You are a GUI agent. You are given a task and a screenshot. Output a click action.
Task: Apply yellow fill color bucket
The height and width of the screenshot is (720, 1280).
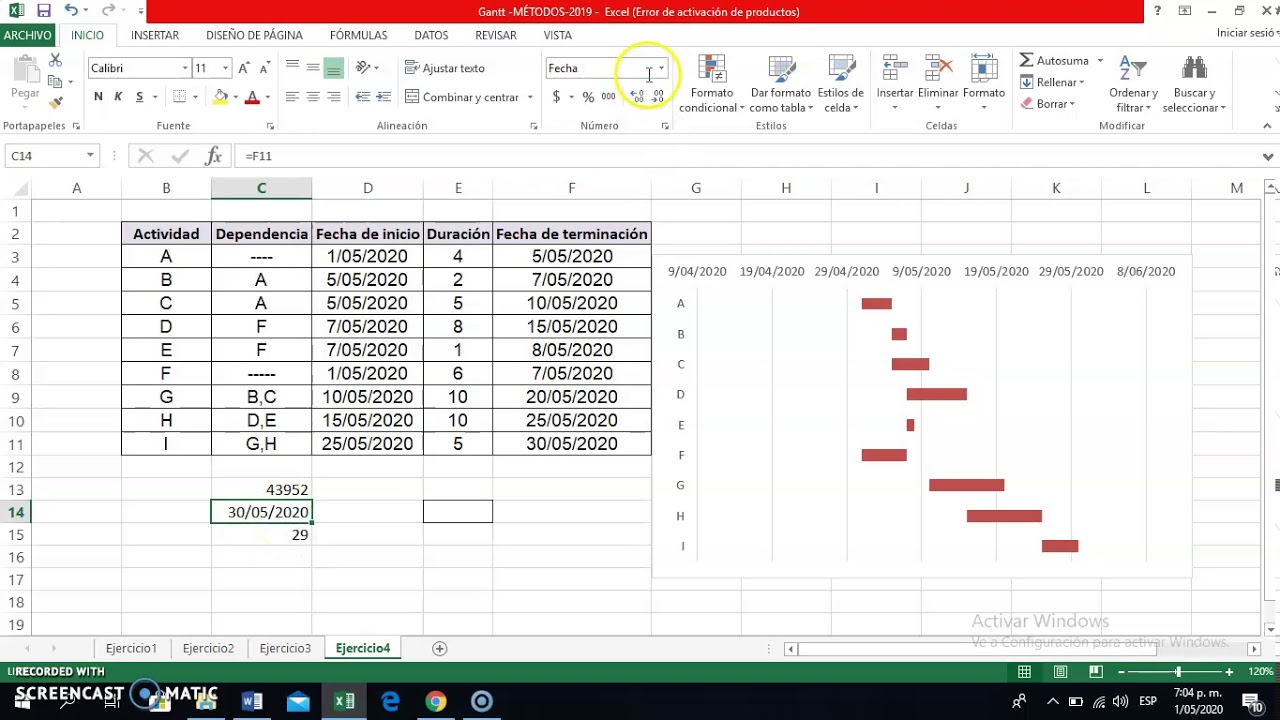[x=221, y=97]
